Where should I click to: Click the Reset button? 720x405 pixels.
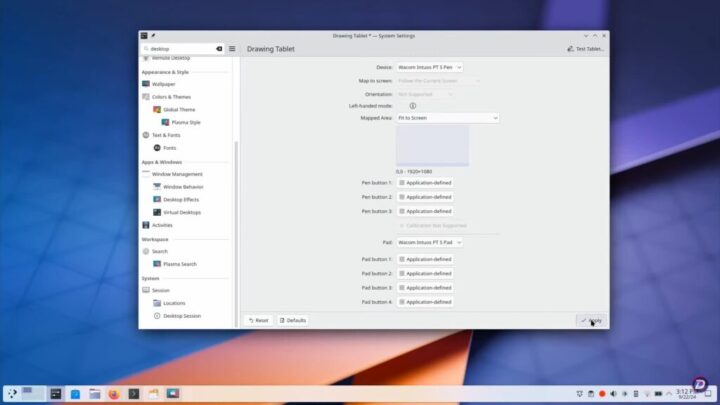pos(259,321)
